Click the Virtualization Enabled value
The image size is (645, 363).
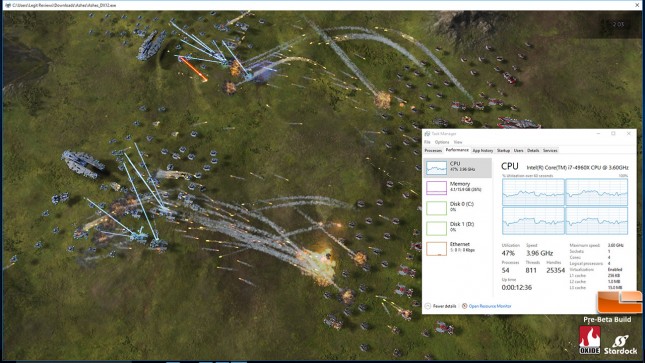[x=615, y=270]
